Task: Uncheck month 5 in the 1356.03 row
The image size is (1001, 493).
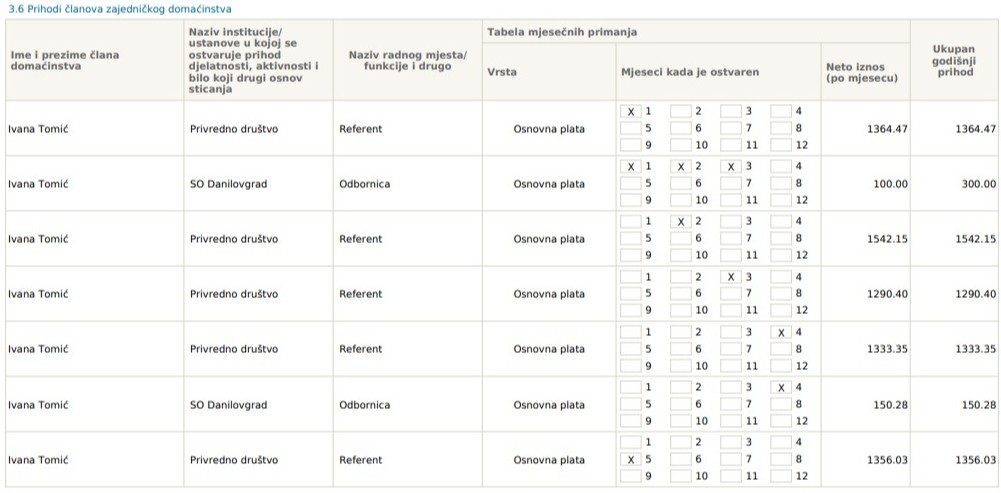Action: point(630,460)
